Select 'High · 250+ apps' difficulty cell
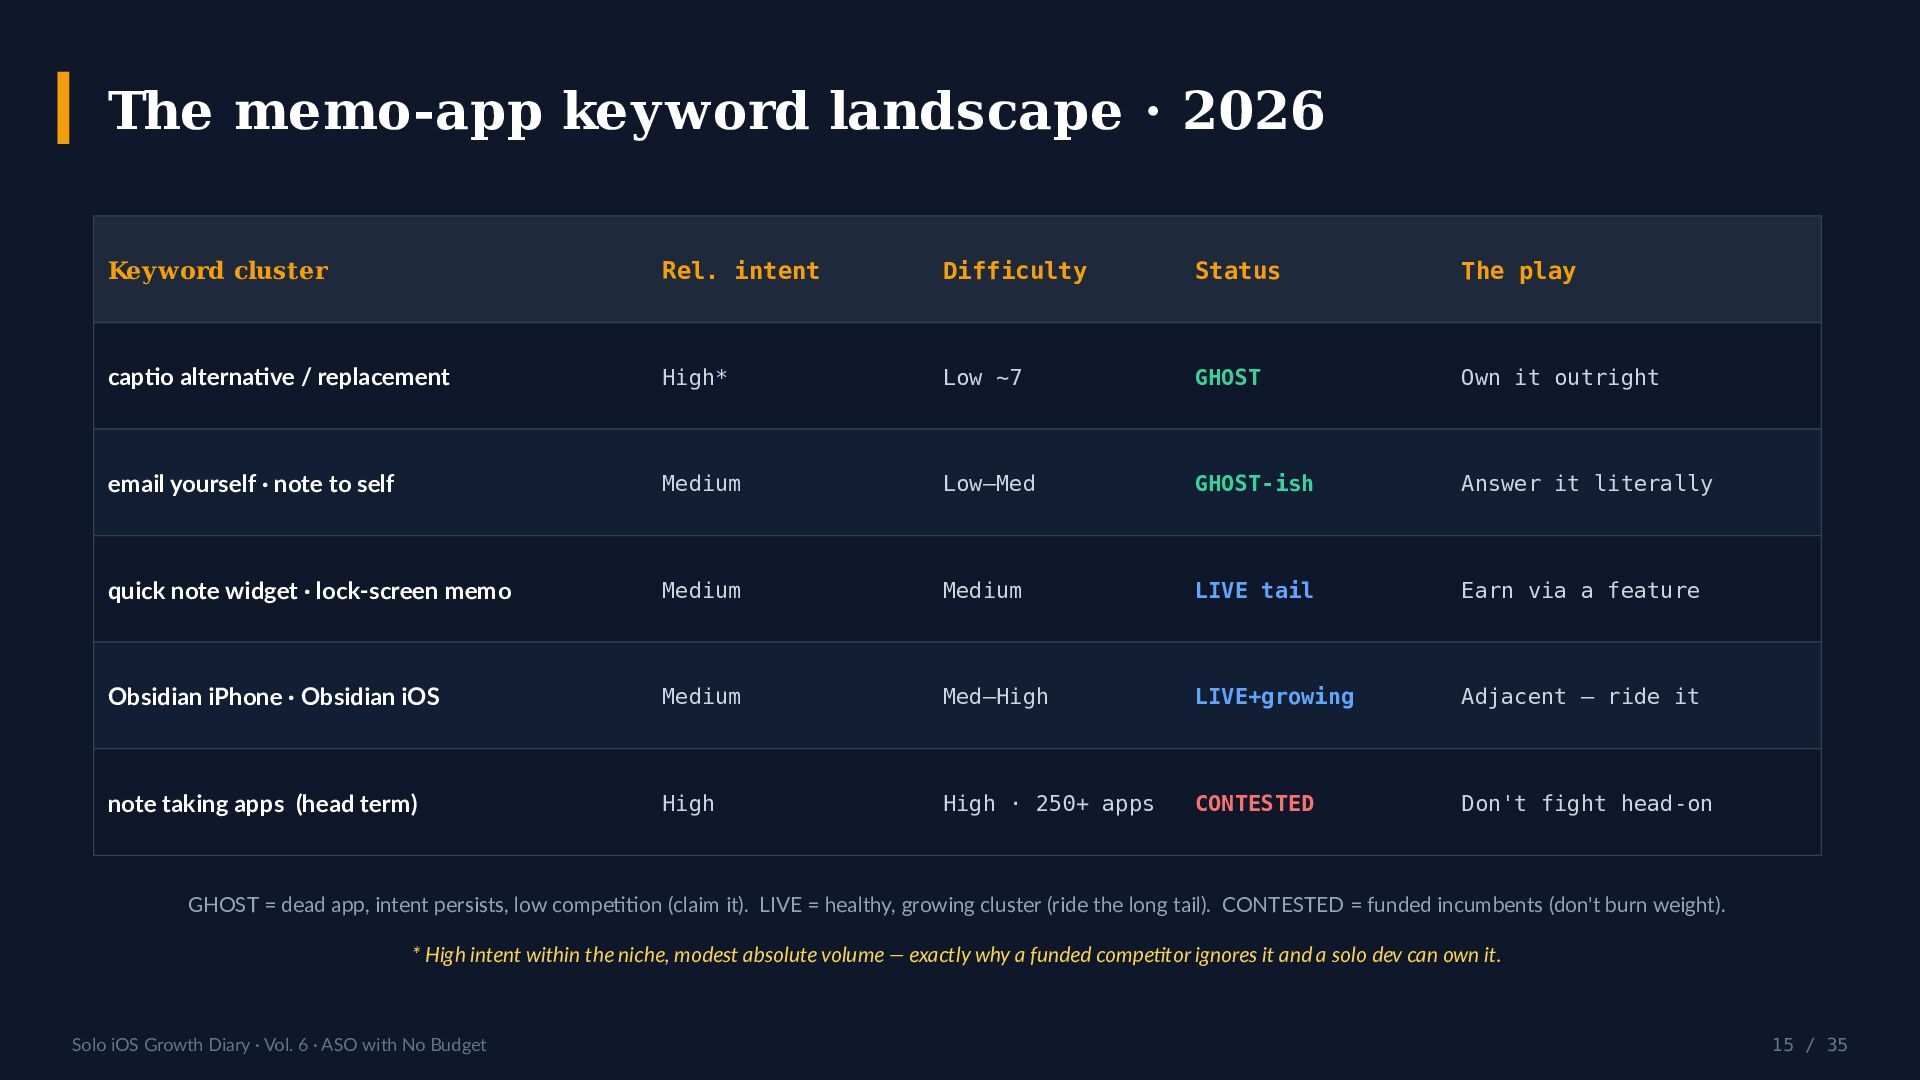The height and width of the screenshot is (1080, 1920). (1048, 804)
